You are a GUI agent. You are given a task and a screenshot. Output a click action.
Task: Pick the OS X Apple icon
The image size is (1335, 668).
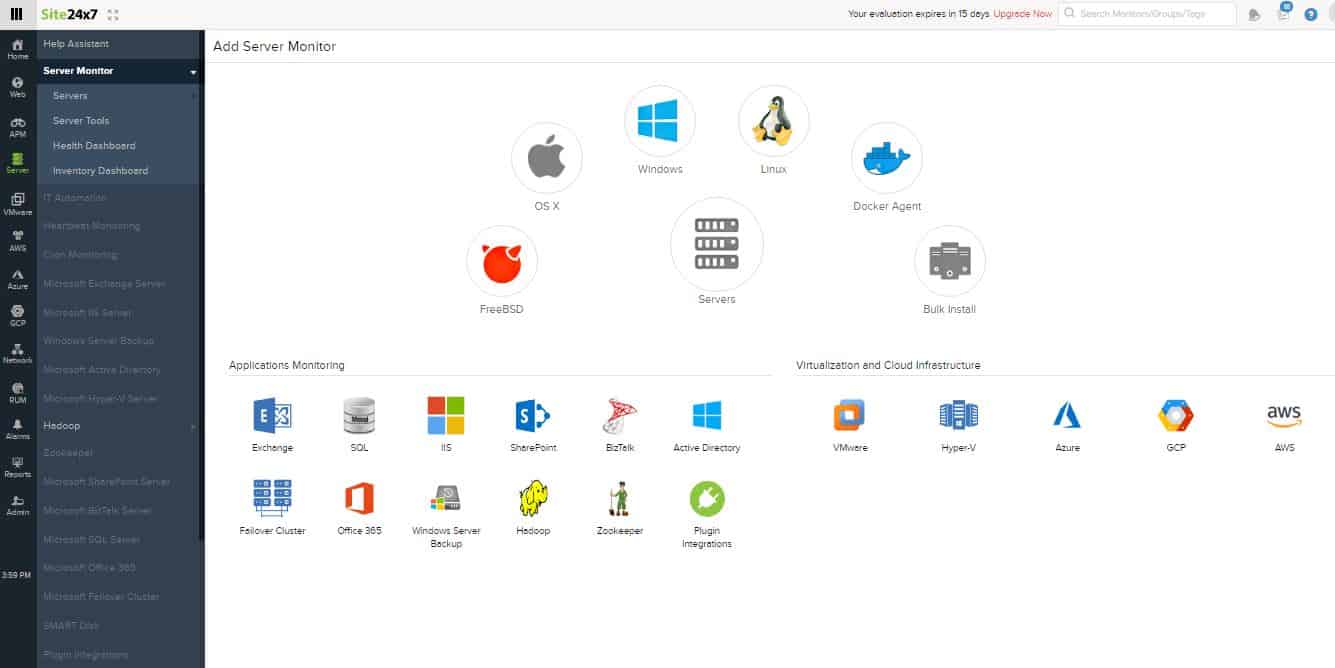[546, 158]
